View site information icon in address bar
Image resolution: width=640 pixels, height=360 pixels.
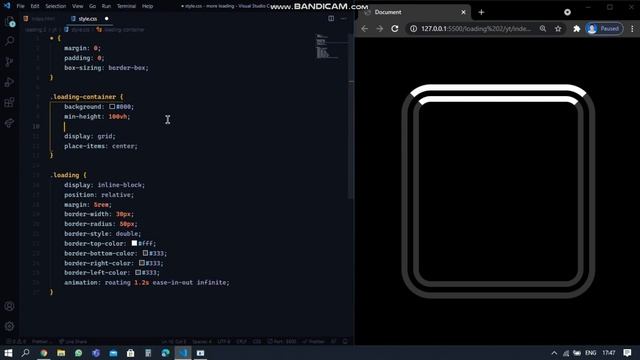tap(413, 29)
